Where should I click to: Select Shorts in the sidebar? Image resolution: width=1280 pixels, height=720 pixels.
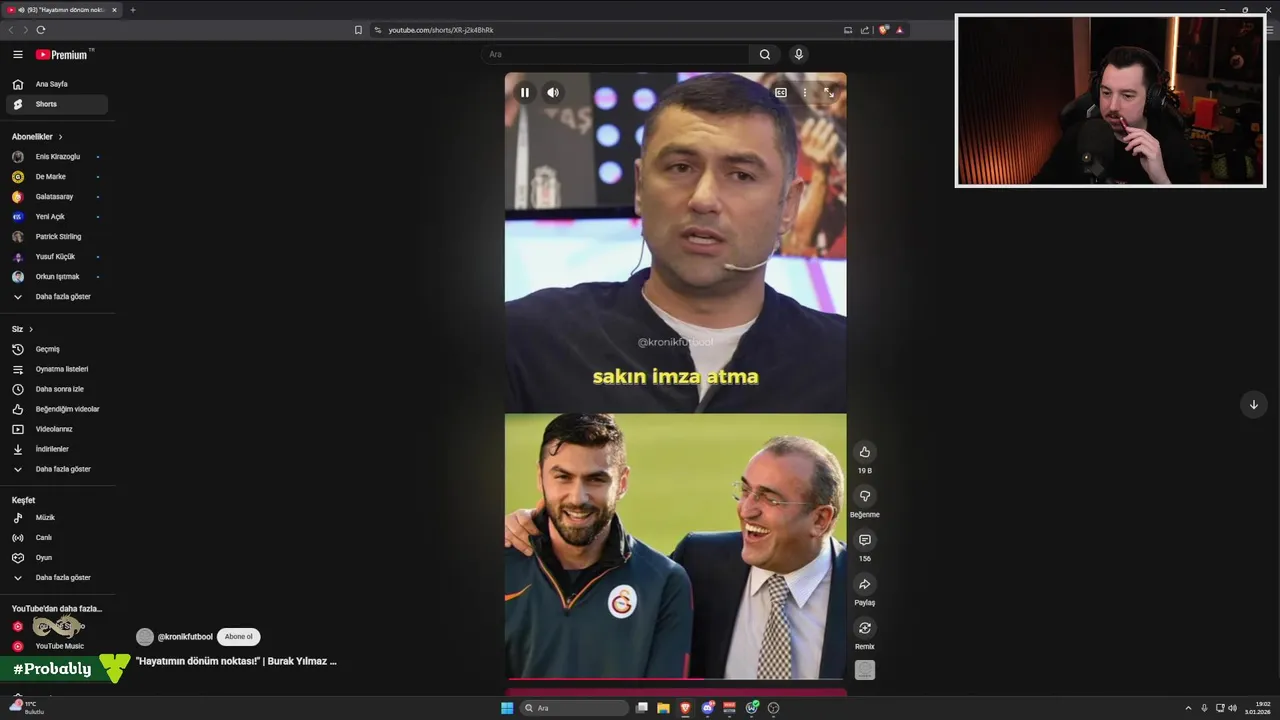pyautogui.click(x=57, y=104)
